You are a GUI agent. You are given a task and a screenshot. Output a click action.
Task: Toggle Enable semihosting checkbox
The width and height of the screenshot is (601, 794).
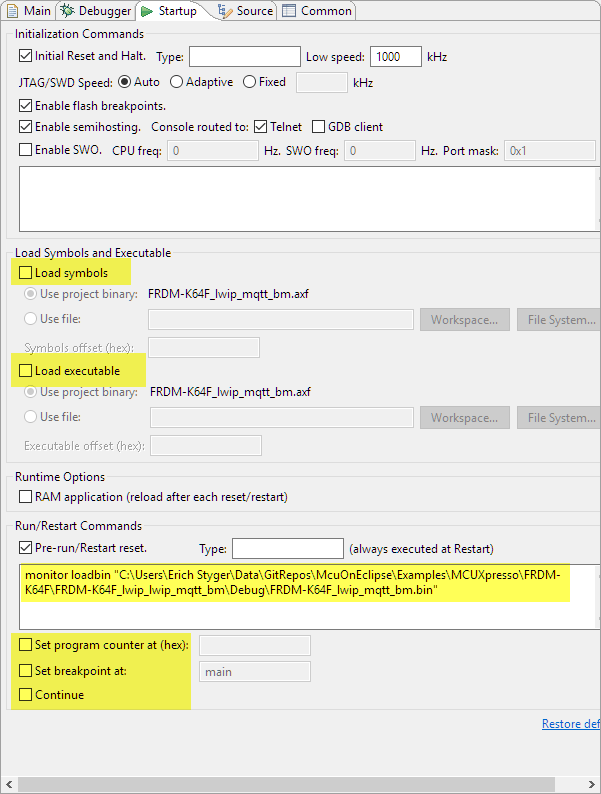(26, 127)
